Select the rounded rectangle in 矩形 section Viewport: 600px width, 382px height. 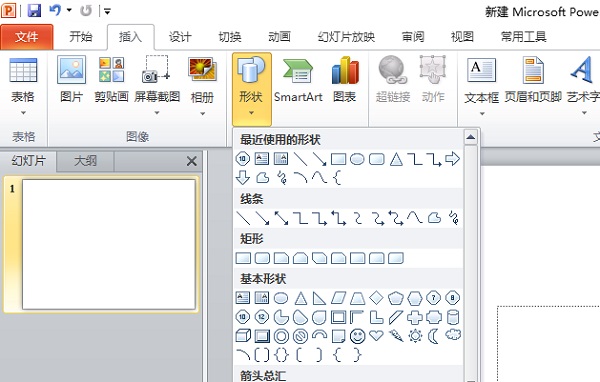point(262,258)
